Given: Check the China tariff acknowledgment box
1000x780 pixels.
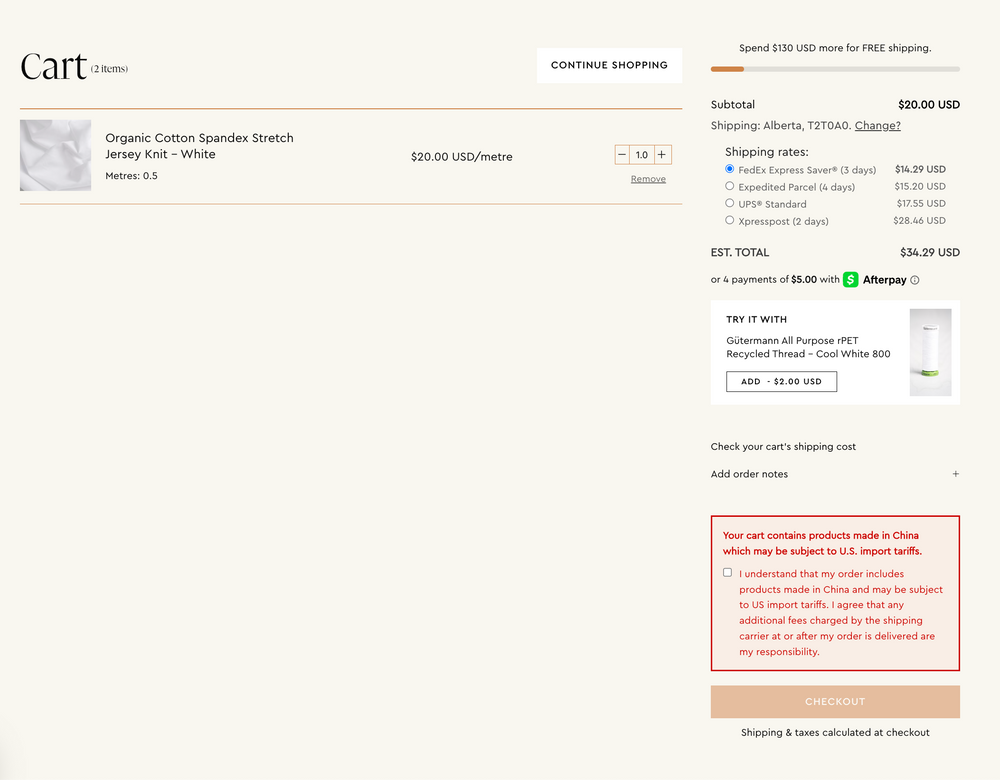Looking at the screenshot, I should click(x=727, y=573).
